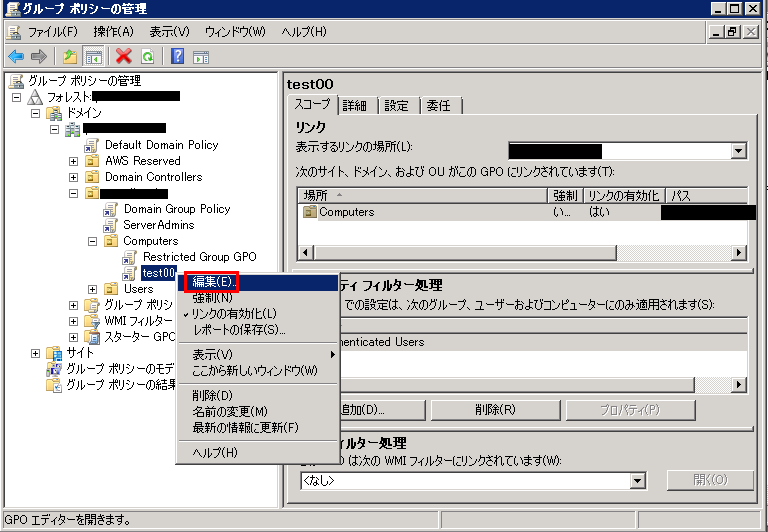This screenshot has height=532, width=768.
Task: Click the green refresh icon
Action: pos(148,57)
